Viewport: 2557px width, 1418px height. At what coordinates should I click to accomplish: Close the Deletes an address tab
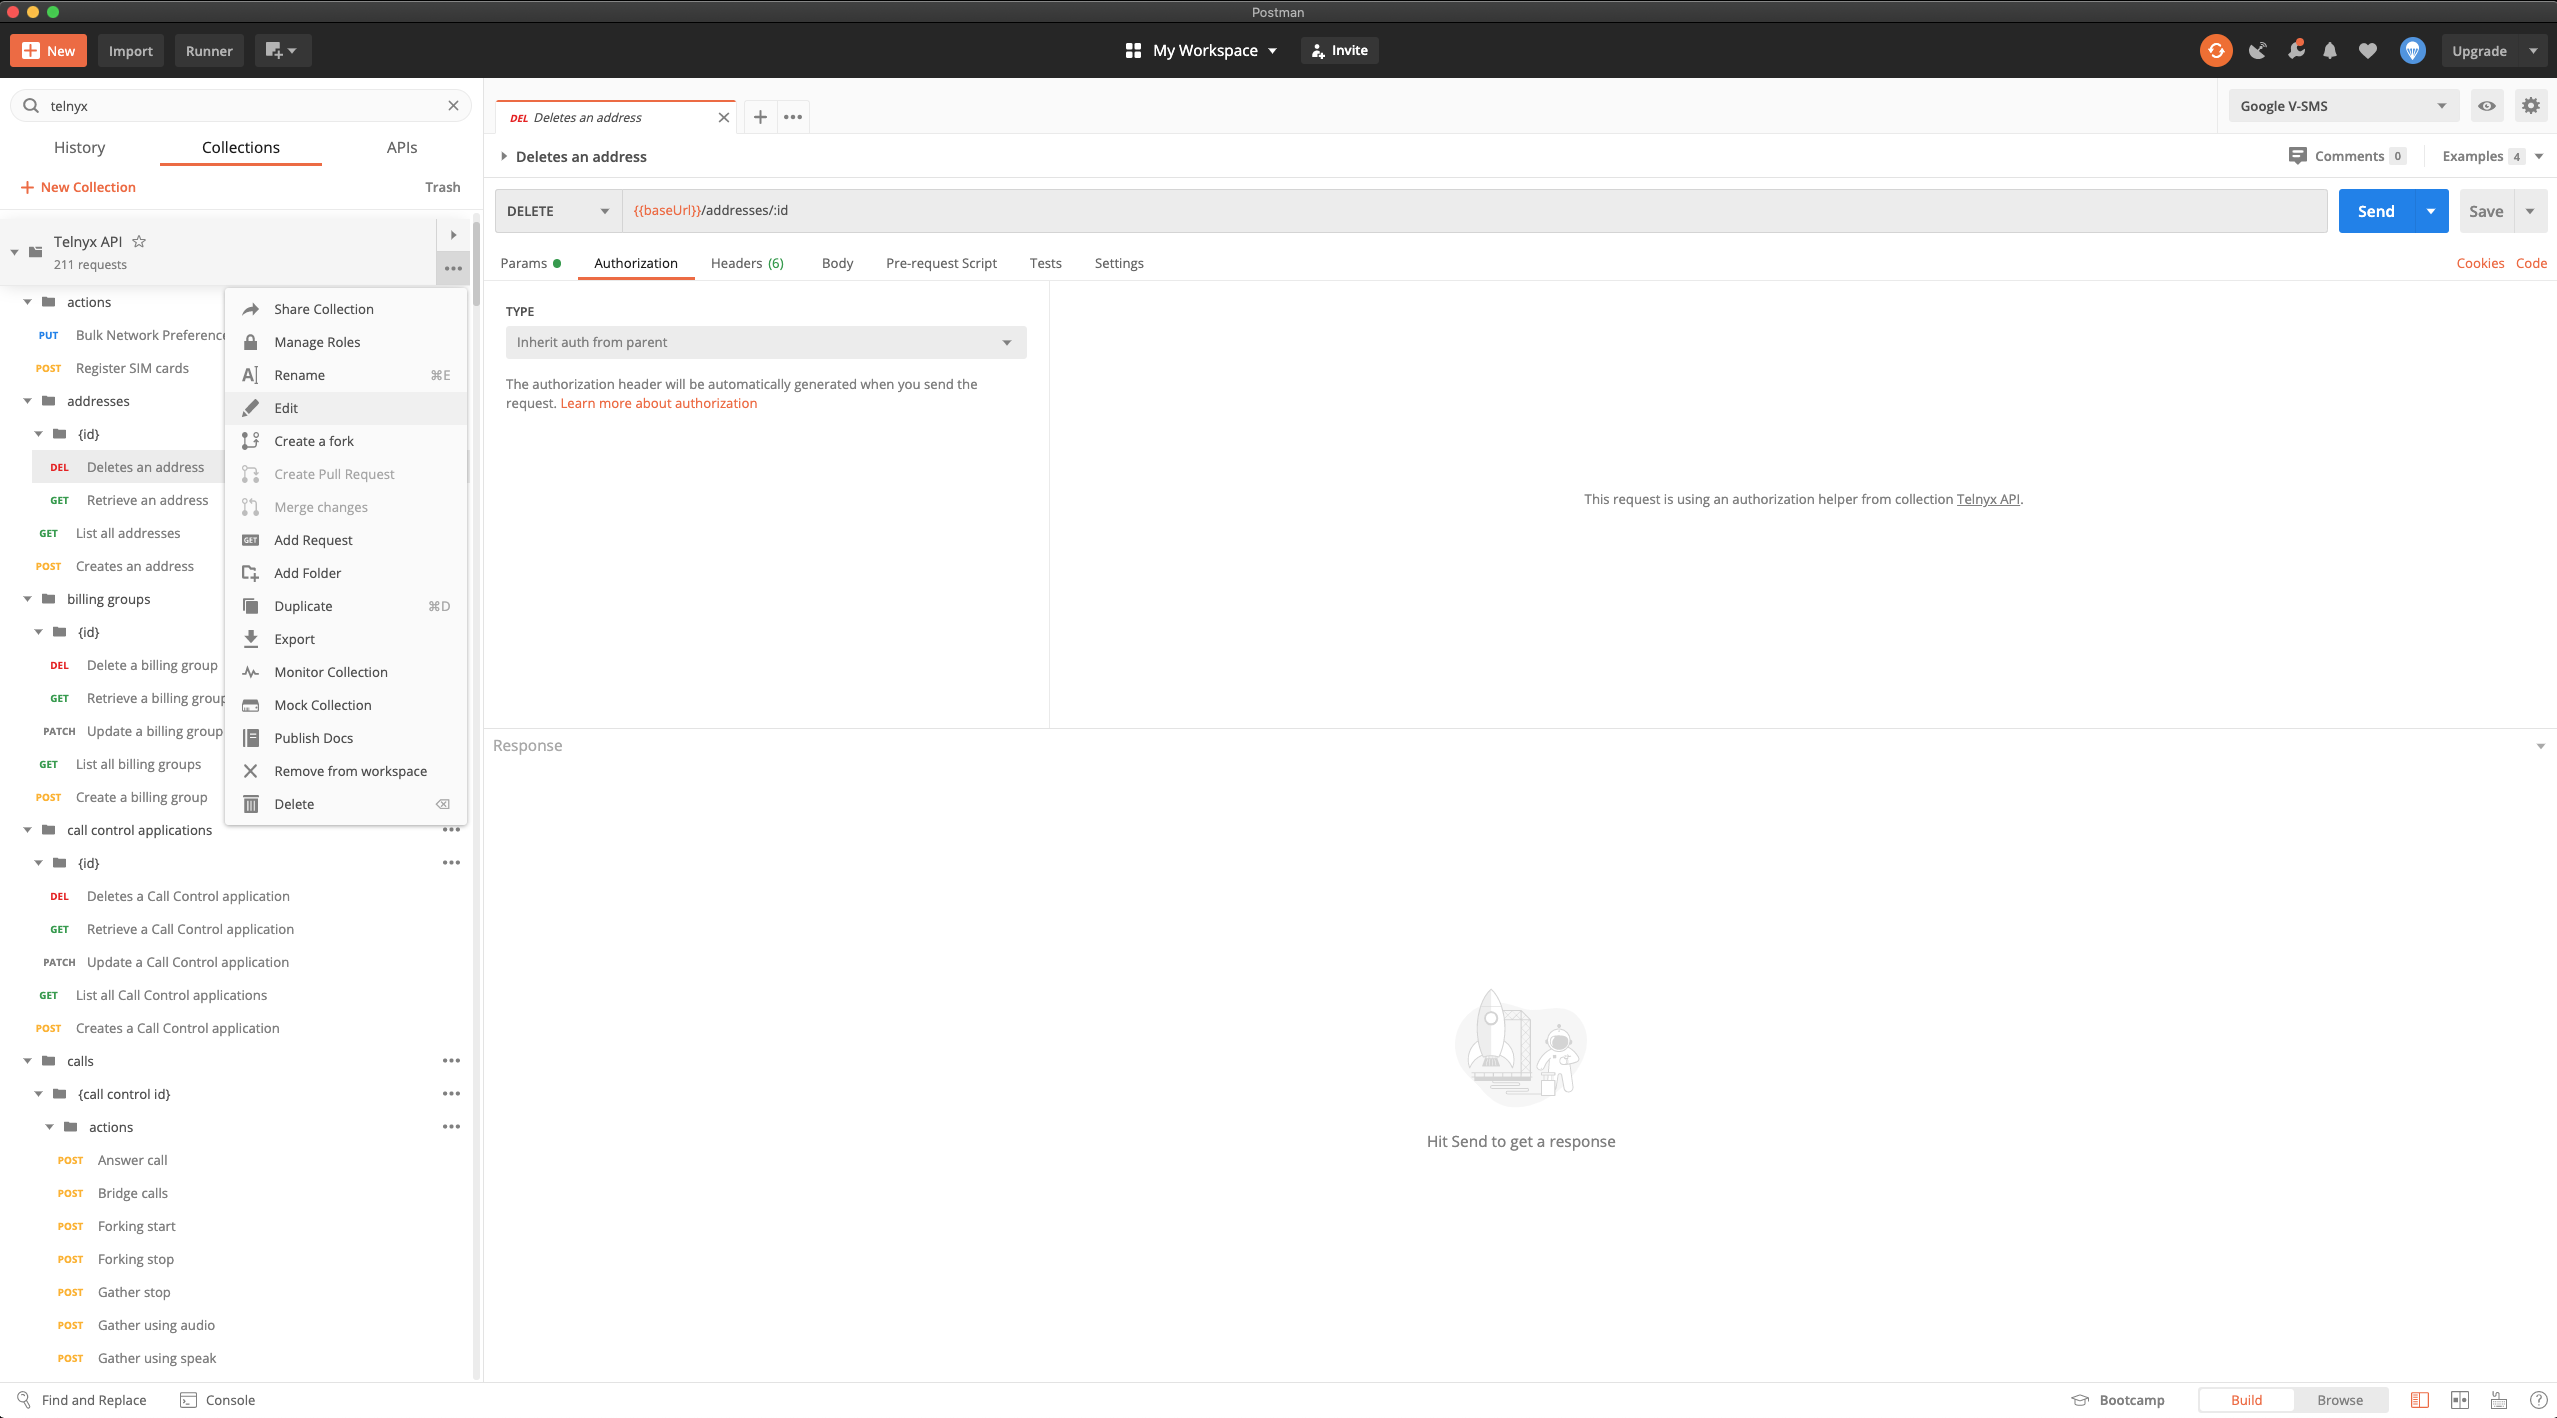pos(723,118)
